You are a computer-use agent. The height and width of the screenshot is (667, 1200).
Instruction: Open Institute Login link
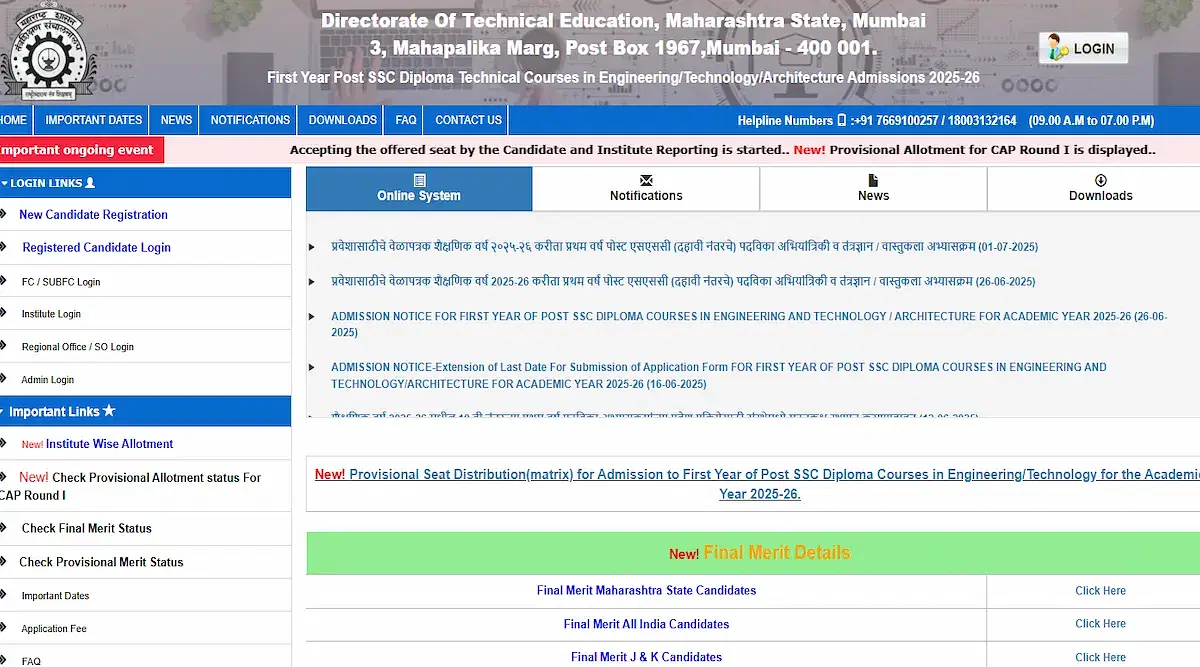click(51, 314)
